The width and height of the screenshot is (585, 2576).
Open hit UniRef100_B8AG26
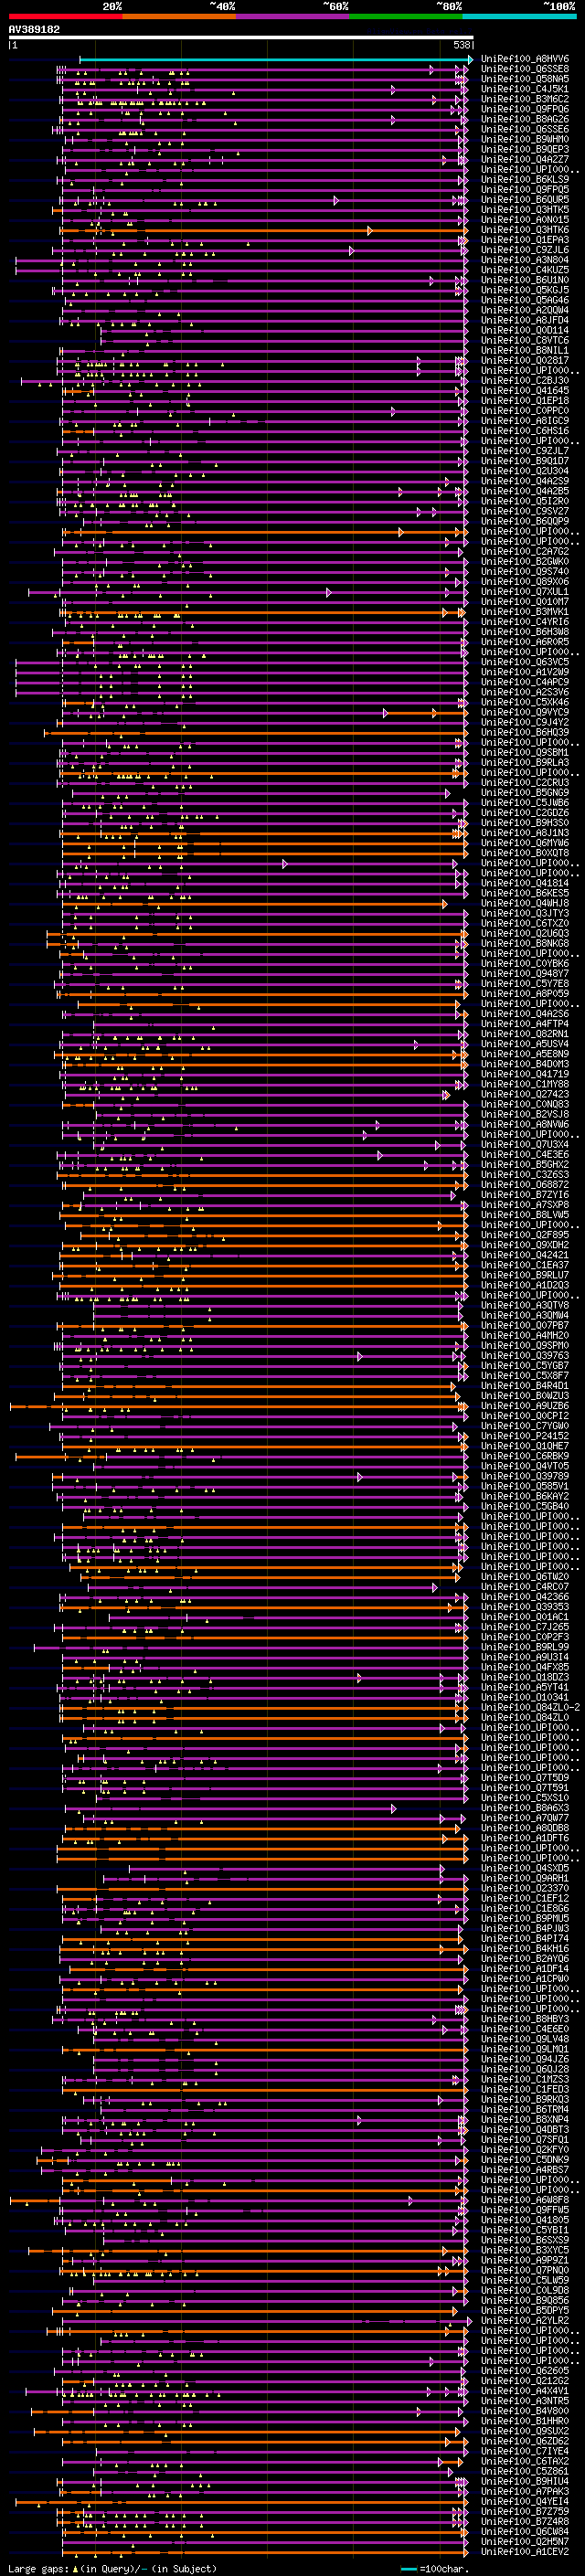point(525,119)
